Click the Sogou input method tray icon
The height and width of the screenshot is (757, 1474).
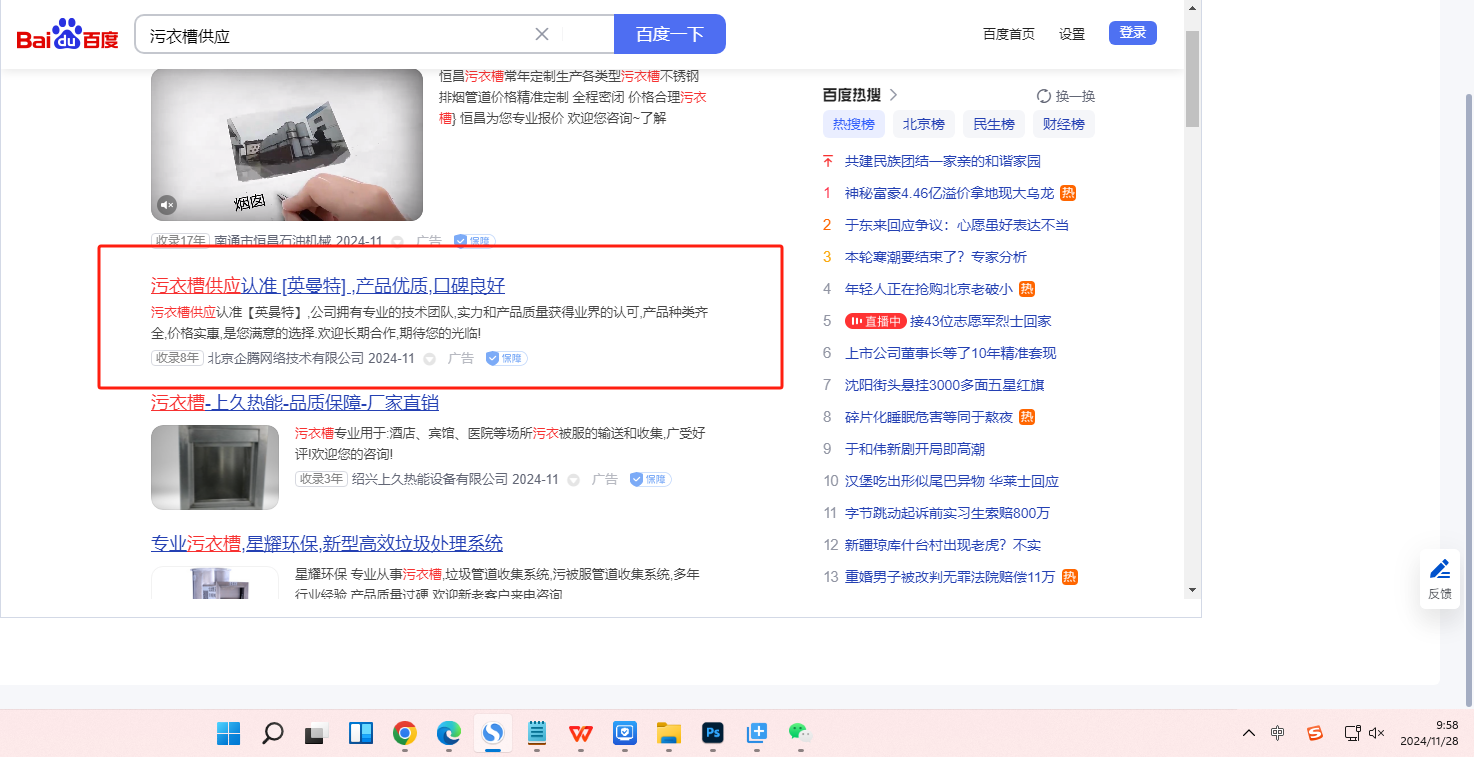click(1315, 734)
